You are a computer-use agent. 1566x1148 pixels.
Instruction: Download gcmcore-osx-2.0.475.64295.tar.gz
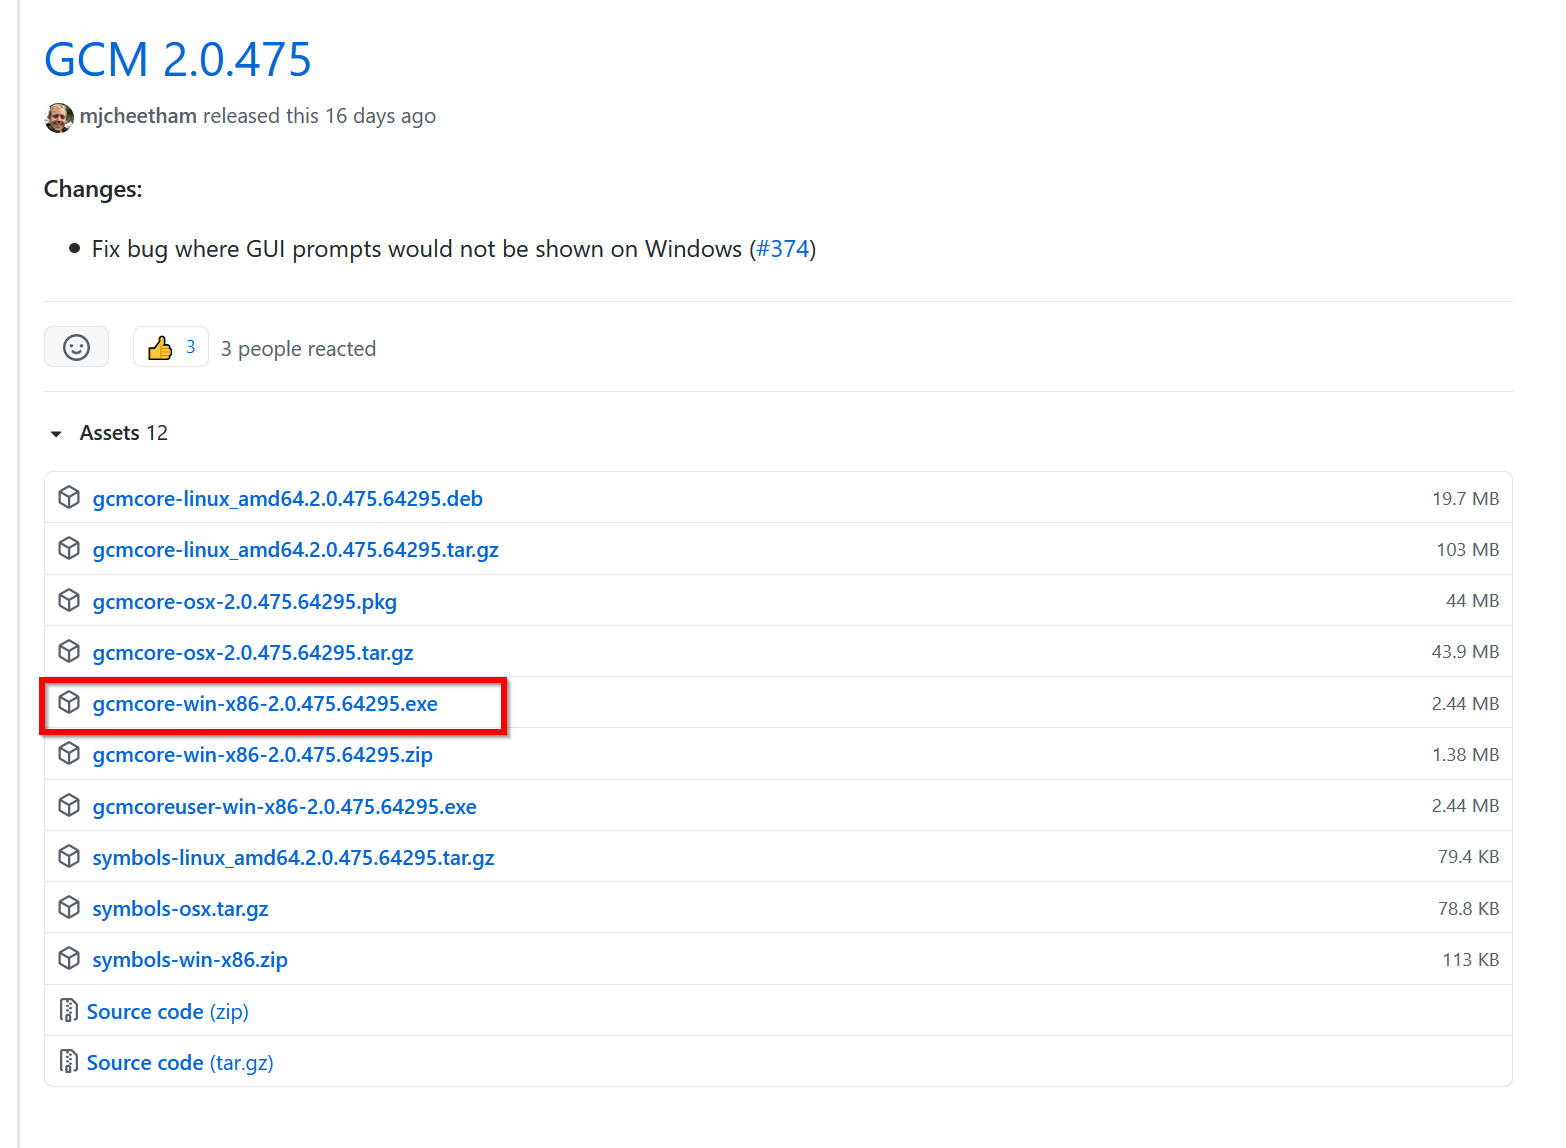pyautogui.click(x=253, y=653)
